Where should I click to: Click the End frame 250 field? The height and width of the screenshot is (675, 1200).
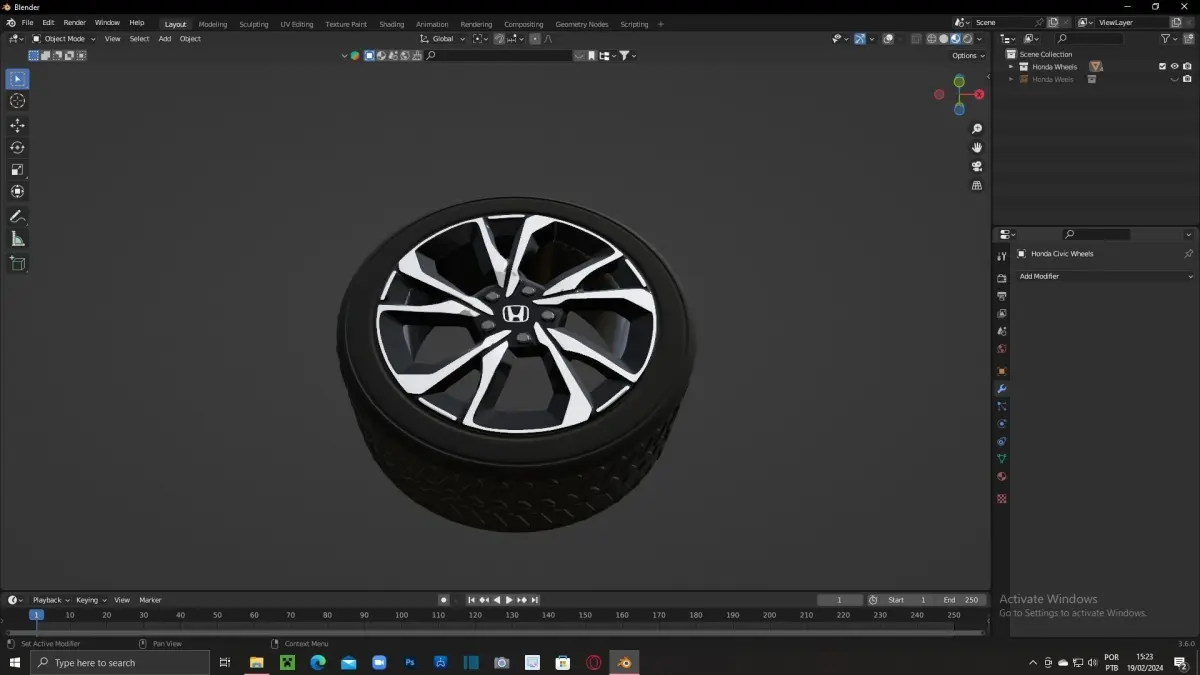[x=960, y=600]
